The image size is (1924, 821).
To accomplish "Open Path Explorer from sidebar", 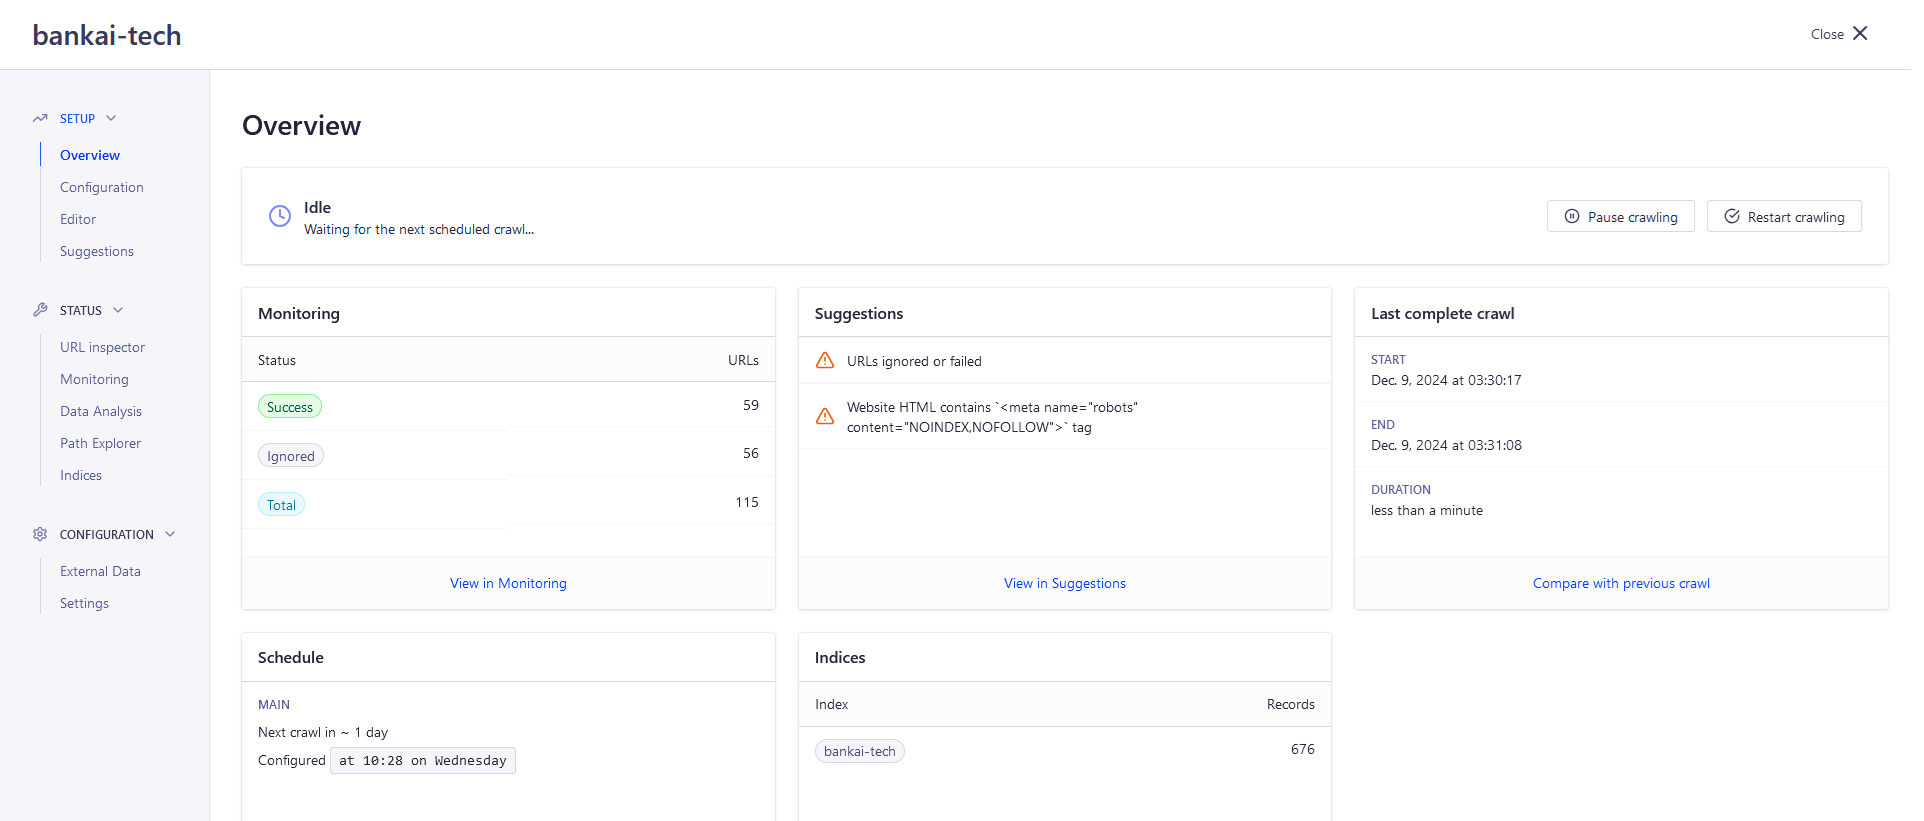I will [100, 443].
